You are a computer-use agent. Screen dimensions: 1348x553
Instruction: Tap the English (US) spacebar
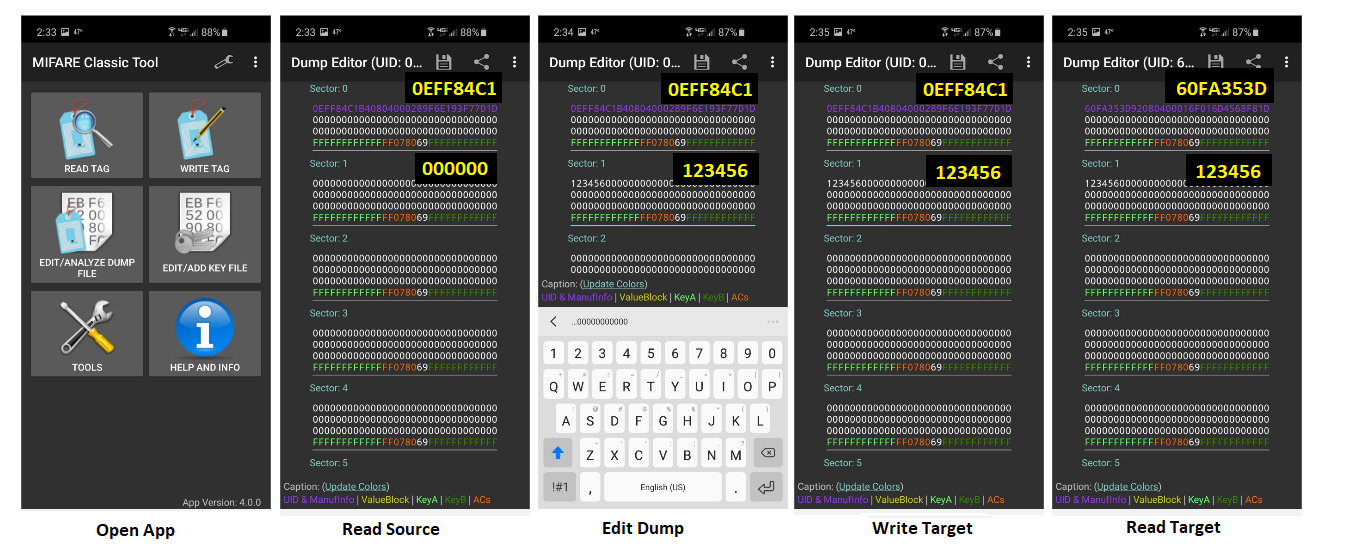pos(662,487)
